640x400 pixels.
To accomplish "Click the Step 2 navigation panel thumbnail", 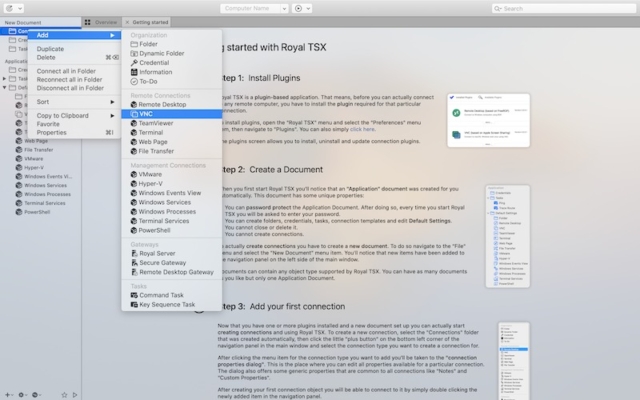I will [x=508, y=236].
